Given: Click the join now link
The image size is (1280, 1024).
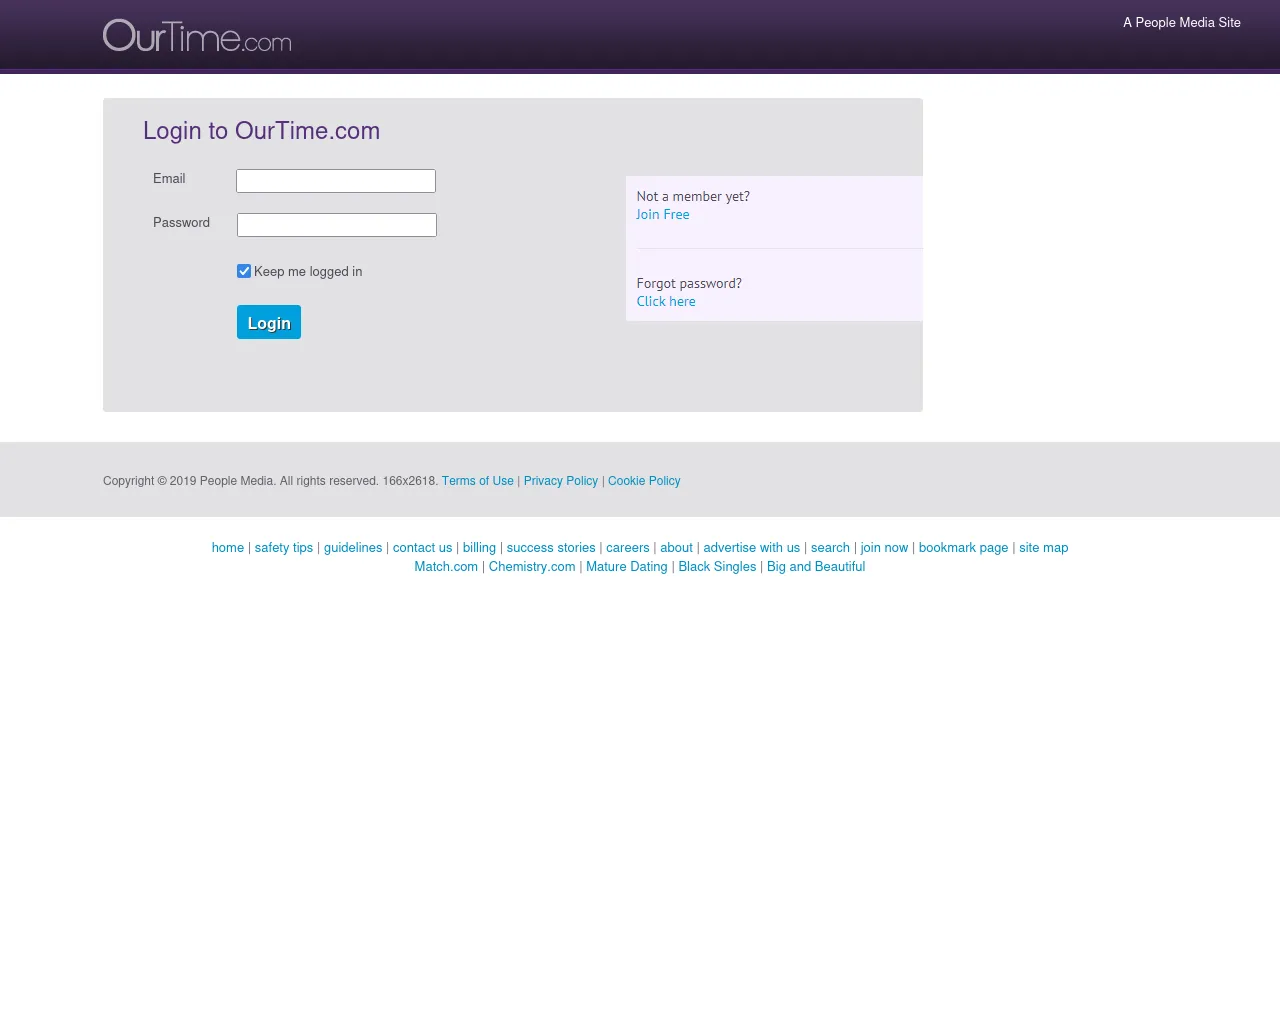Looking at the screenshot, I should pos(884,548).
